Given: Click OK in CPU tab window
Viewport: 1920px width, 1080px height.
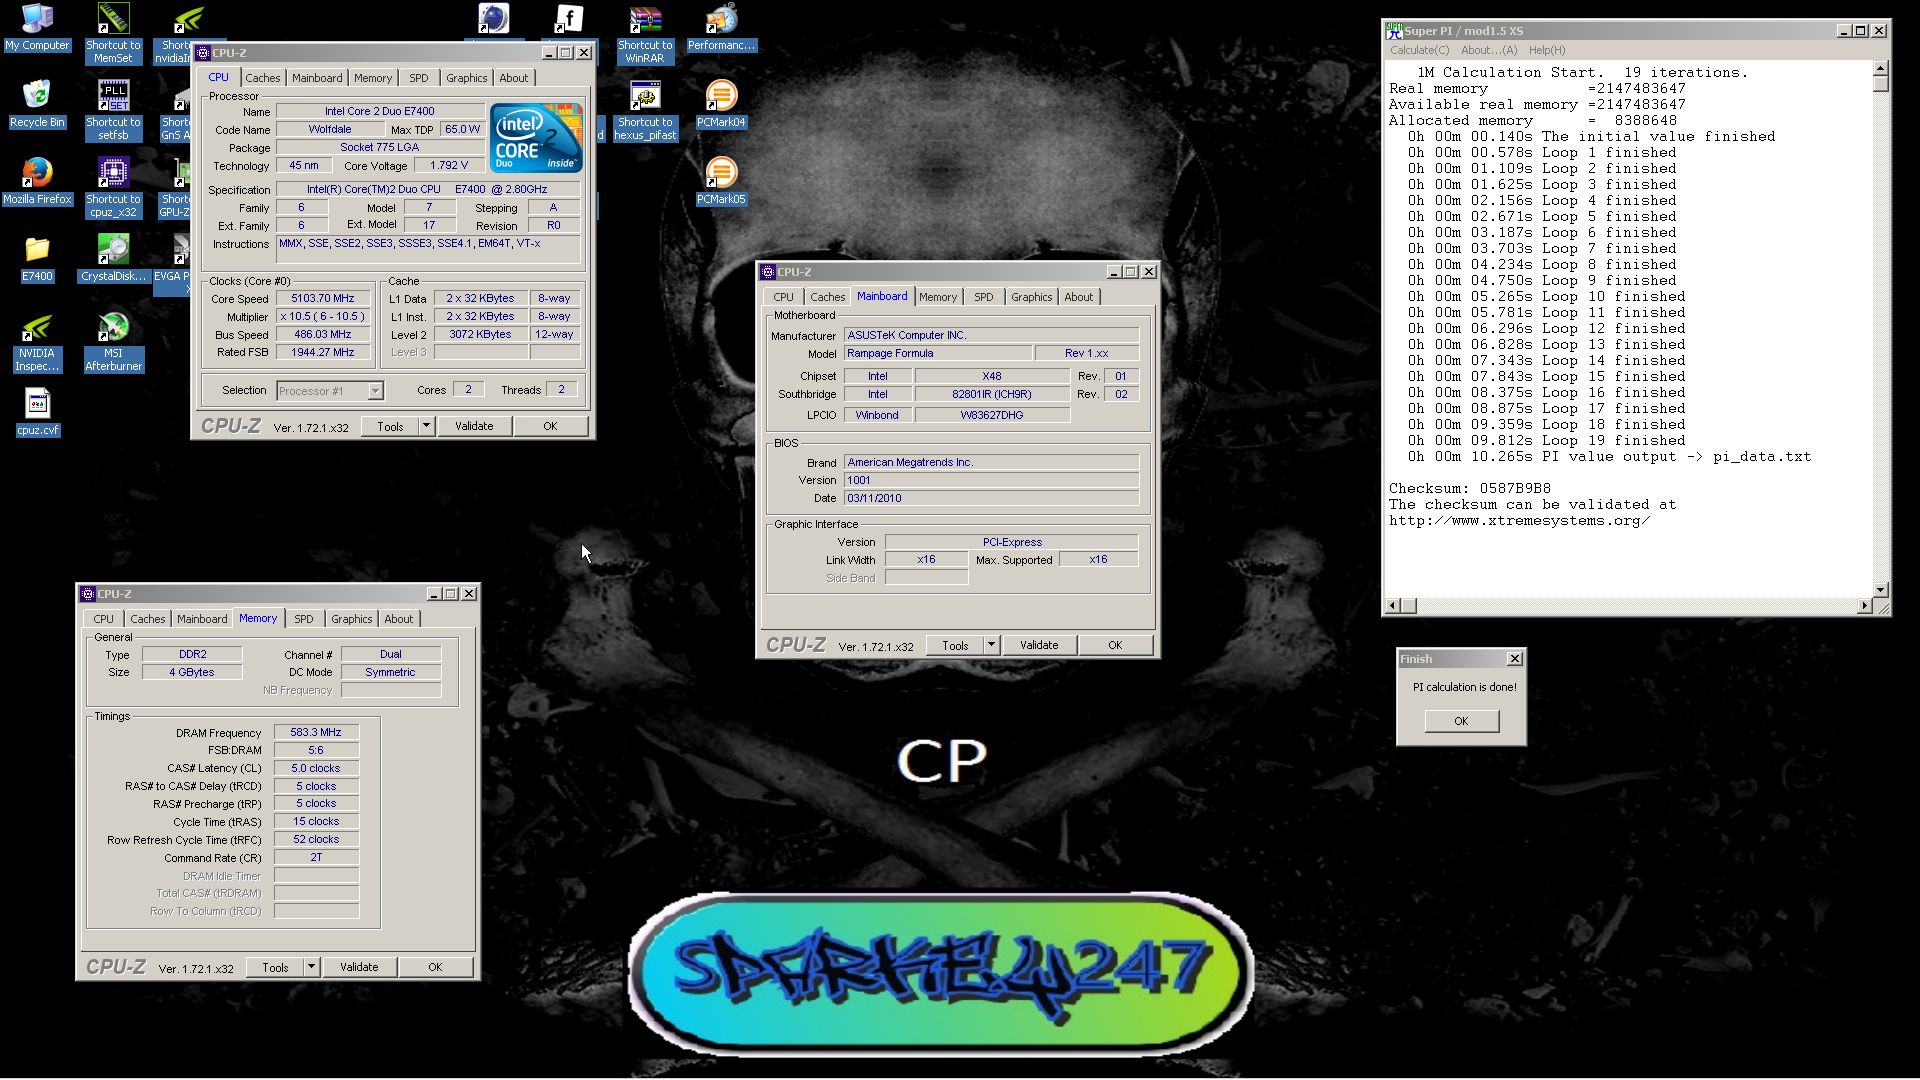Looking at the screenshot, I should (x=550, y=426).
